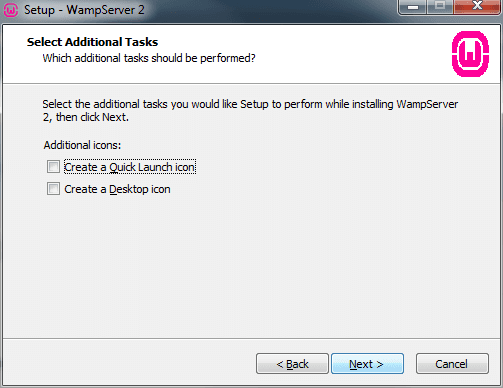Screen dimensions: 503x388
Task: Click the large pink WampServer logo
Action: click(x=470, y=54)
